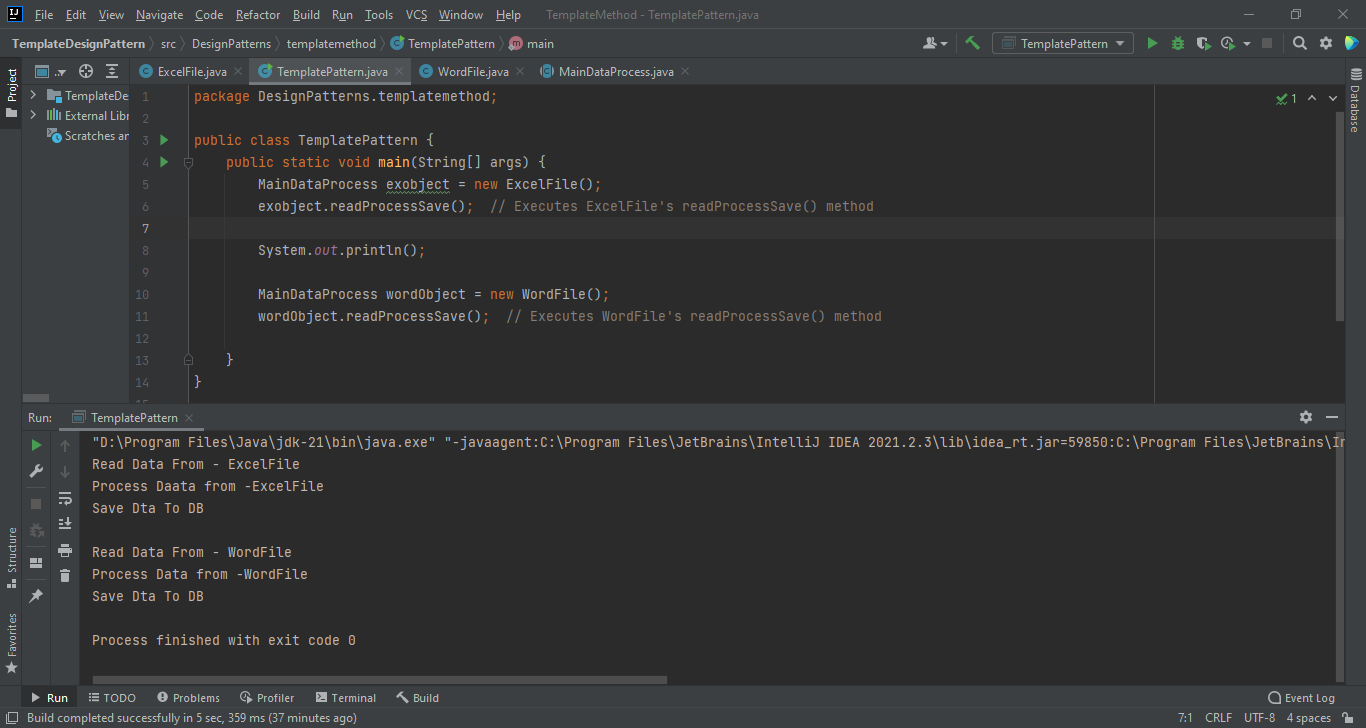Open Run tool window settings gear
Image resolution: width=1366 pixels, height=728 pixels.
pos(1306,417)
